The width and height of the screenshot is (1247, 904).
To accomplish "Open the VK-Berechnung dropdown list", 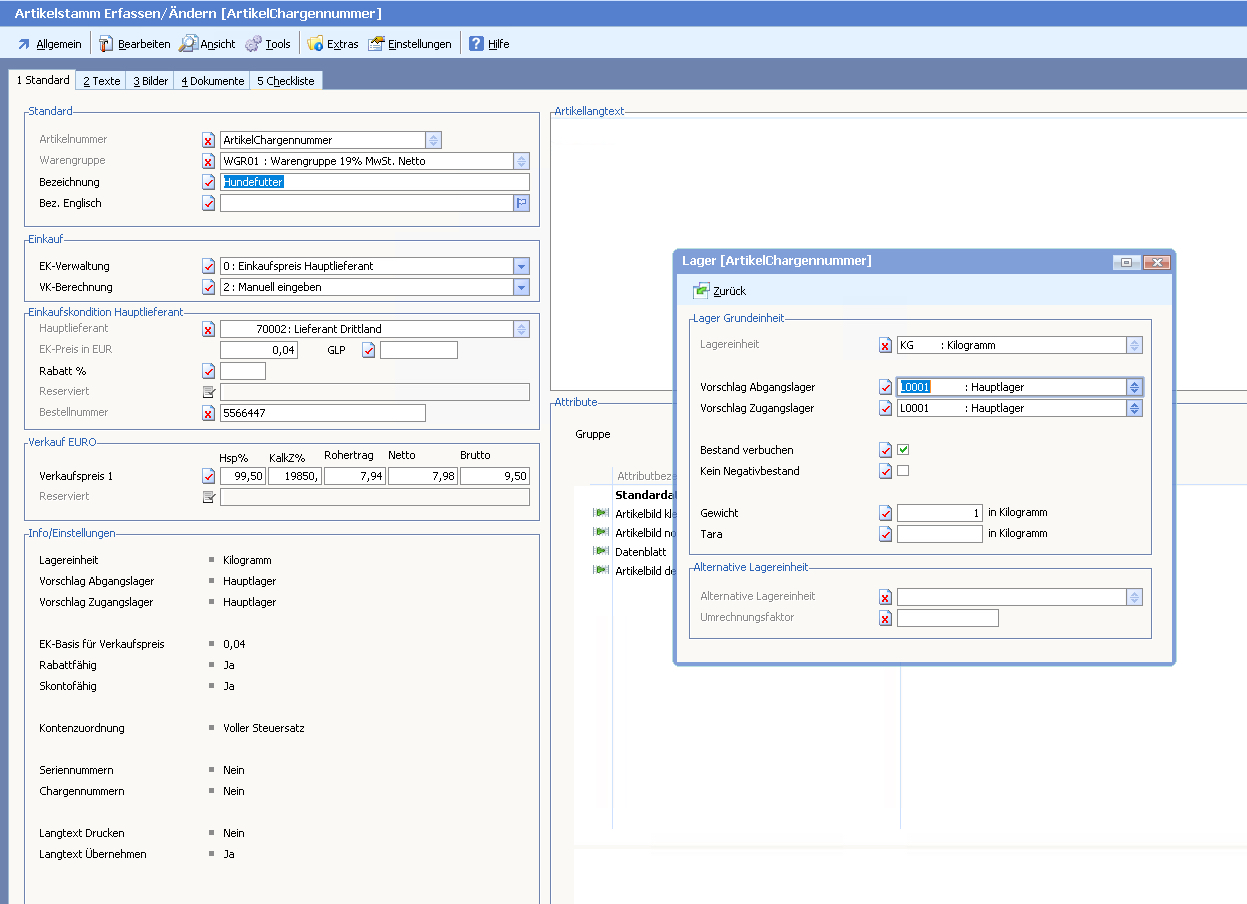I will coord(520,287).
